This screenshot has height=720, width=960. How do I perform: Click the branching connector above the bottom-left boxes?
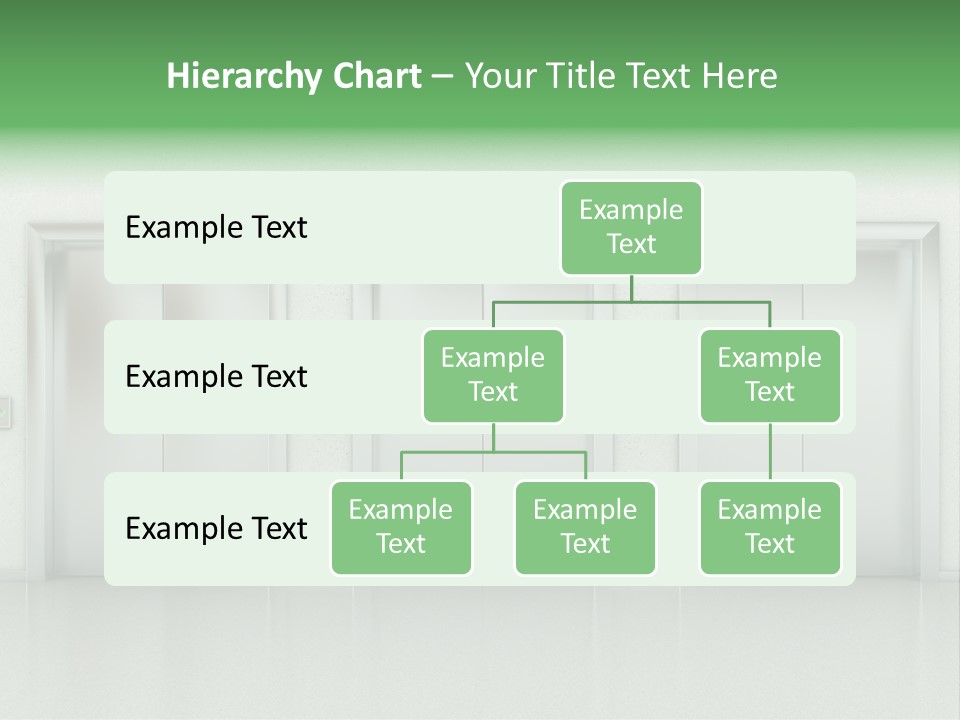click(493, 452)
